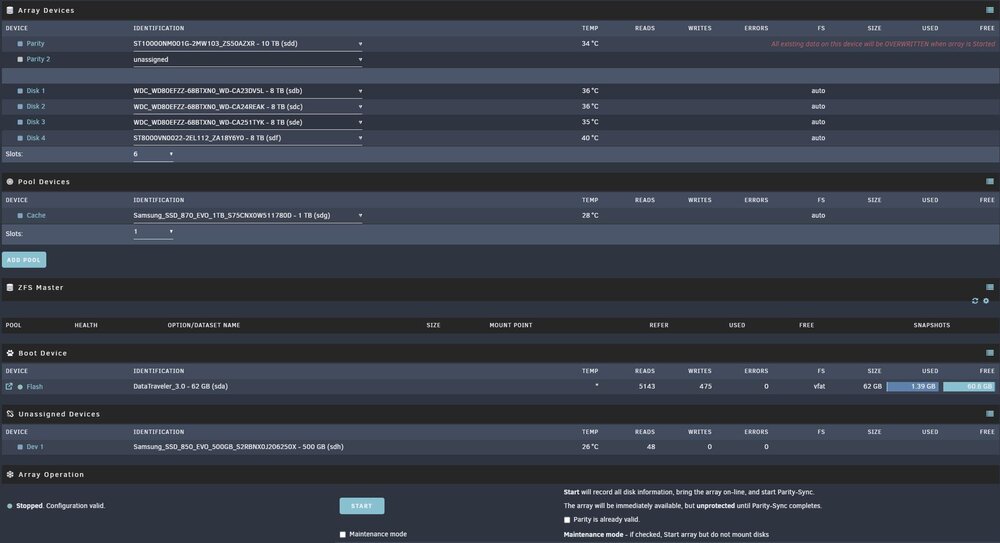This screenshot has width=1000, height=543.
Task: Click the Unassigned Devices section icon
Action: (x=10, y=414)
